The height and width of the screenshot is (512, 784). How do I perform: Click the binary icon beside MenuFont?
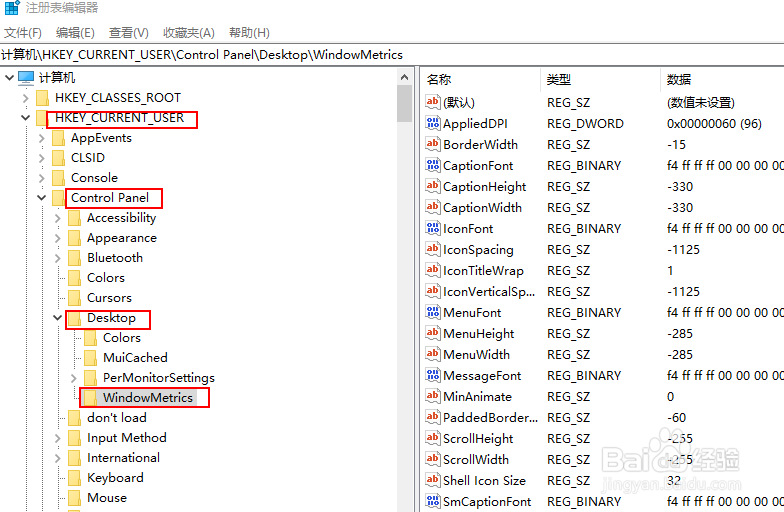pos(432,312)
